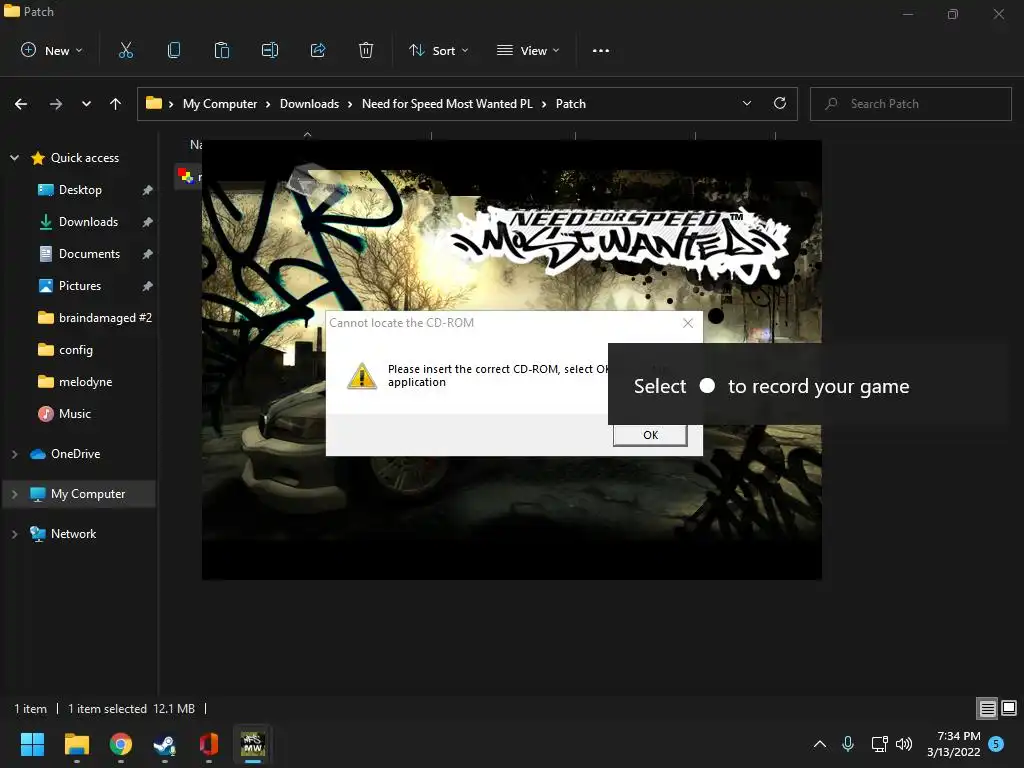The width and height of the screenshot is (1024, 768).
Task: Open Office app from taskbar
Action: 208,744
